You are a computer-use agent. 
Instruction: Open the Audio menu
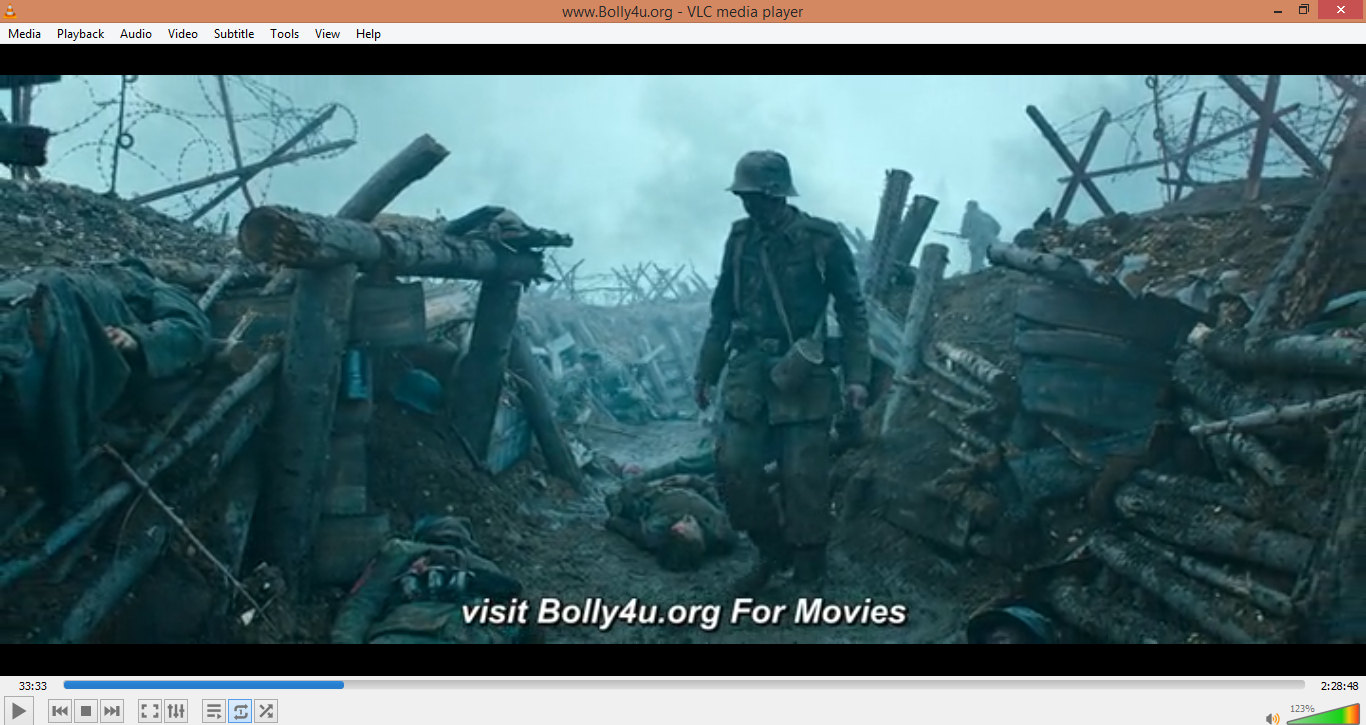(x=136, y=34)
